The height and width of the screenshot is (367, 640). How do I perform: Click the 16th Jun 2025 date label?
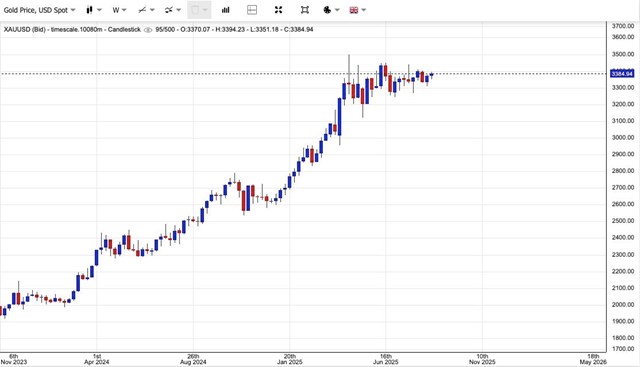pos(386,359)
